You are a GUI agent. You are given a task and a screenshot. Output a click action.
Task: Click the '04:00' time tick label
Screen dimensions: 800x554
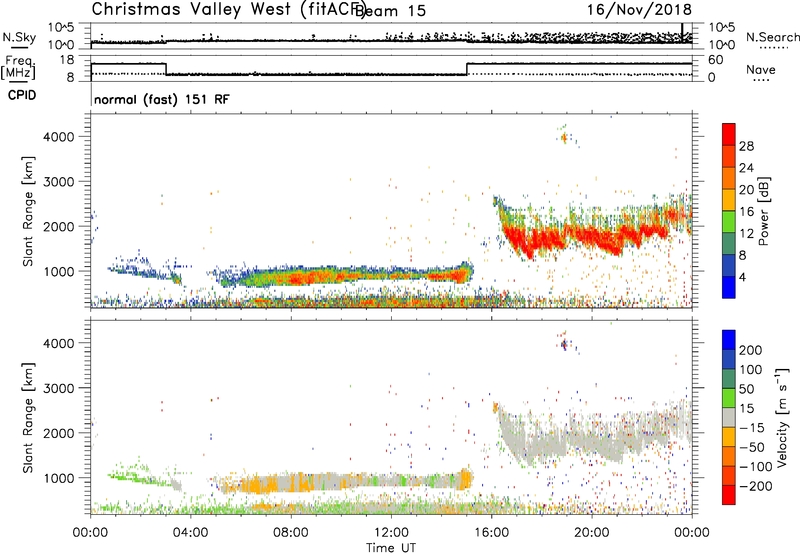tap(190, 533)
